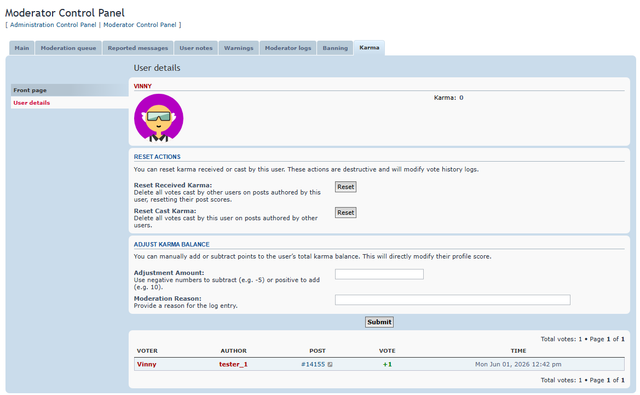Viewport: 640px width, 395px height.
Task: Open the post link icon beside #14155
Action: click(330, 364)
